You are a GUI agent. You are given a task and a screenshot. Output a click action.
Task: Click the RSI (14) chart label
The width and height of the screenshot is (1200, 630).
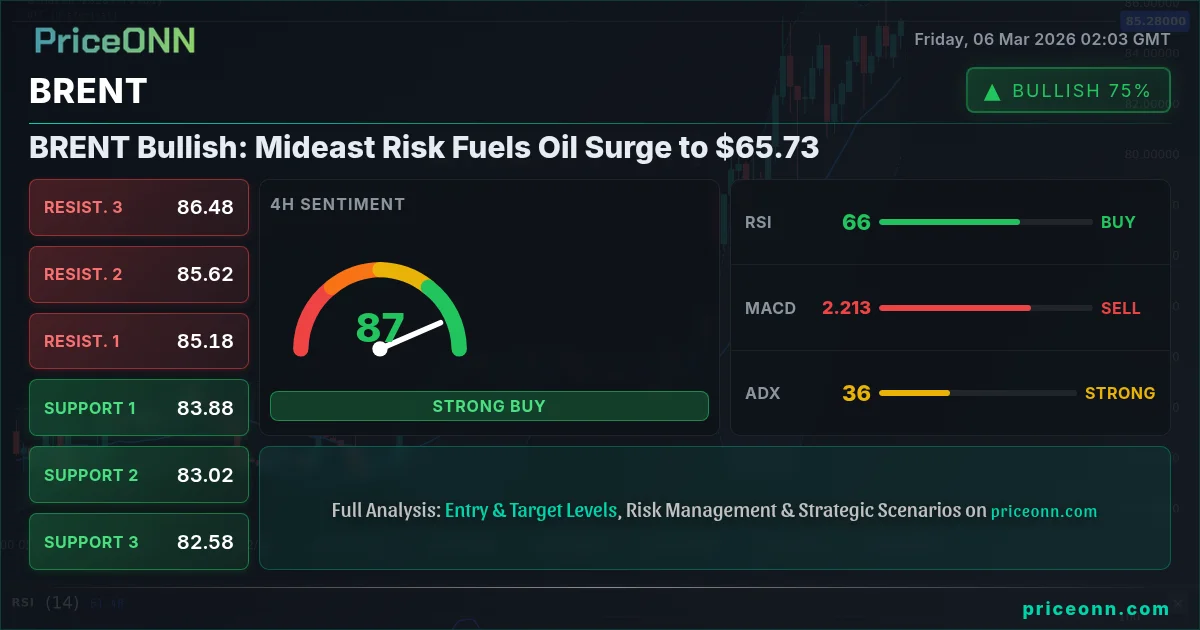45,602
